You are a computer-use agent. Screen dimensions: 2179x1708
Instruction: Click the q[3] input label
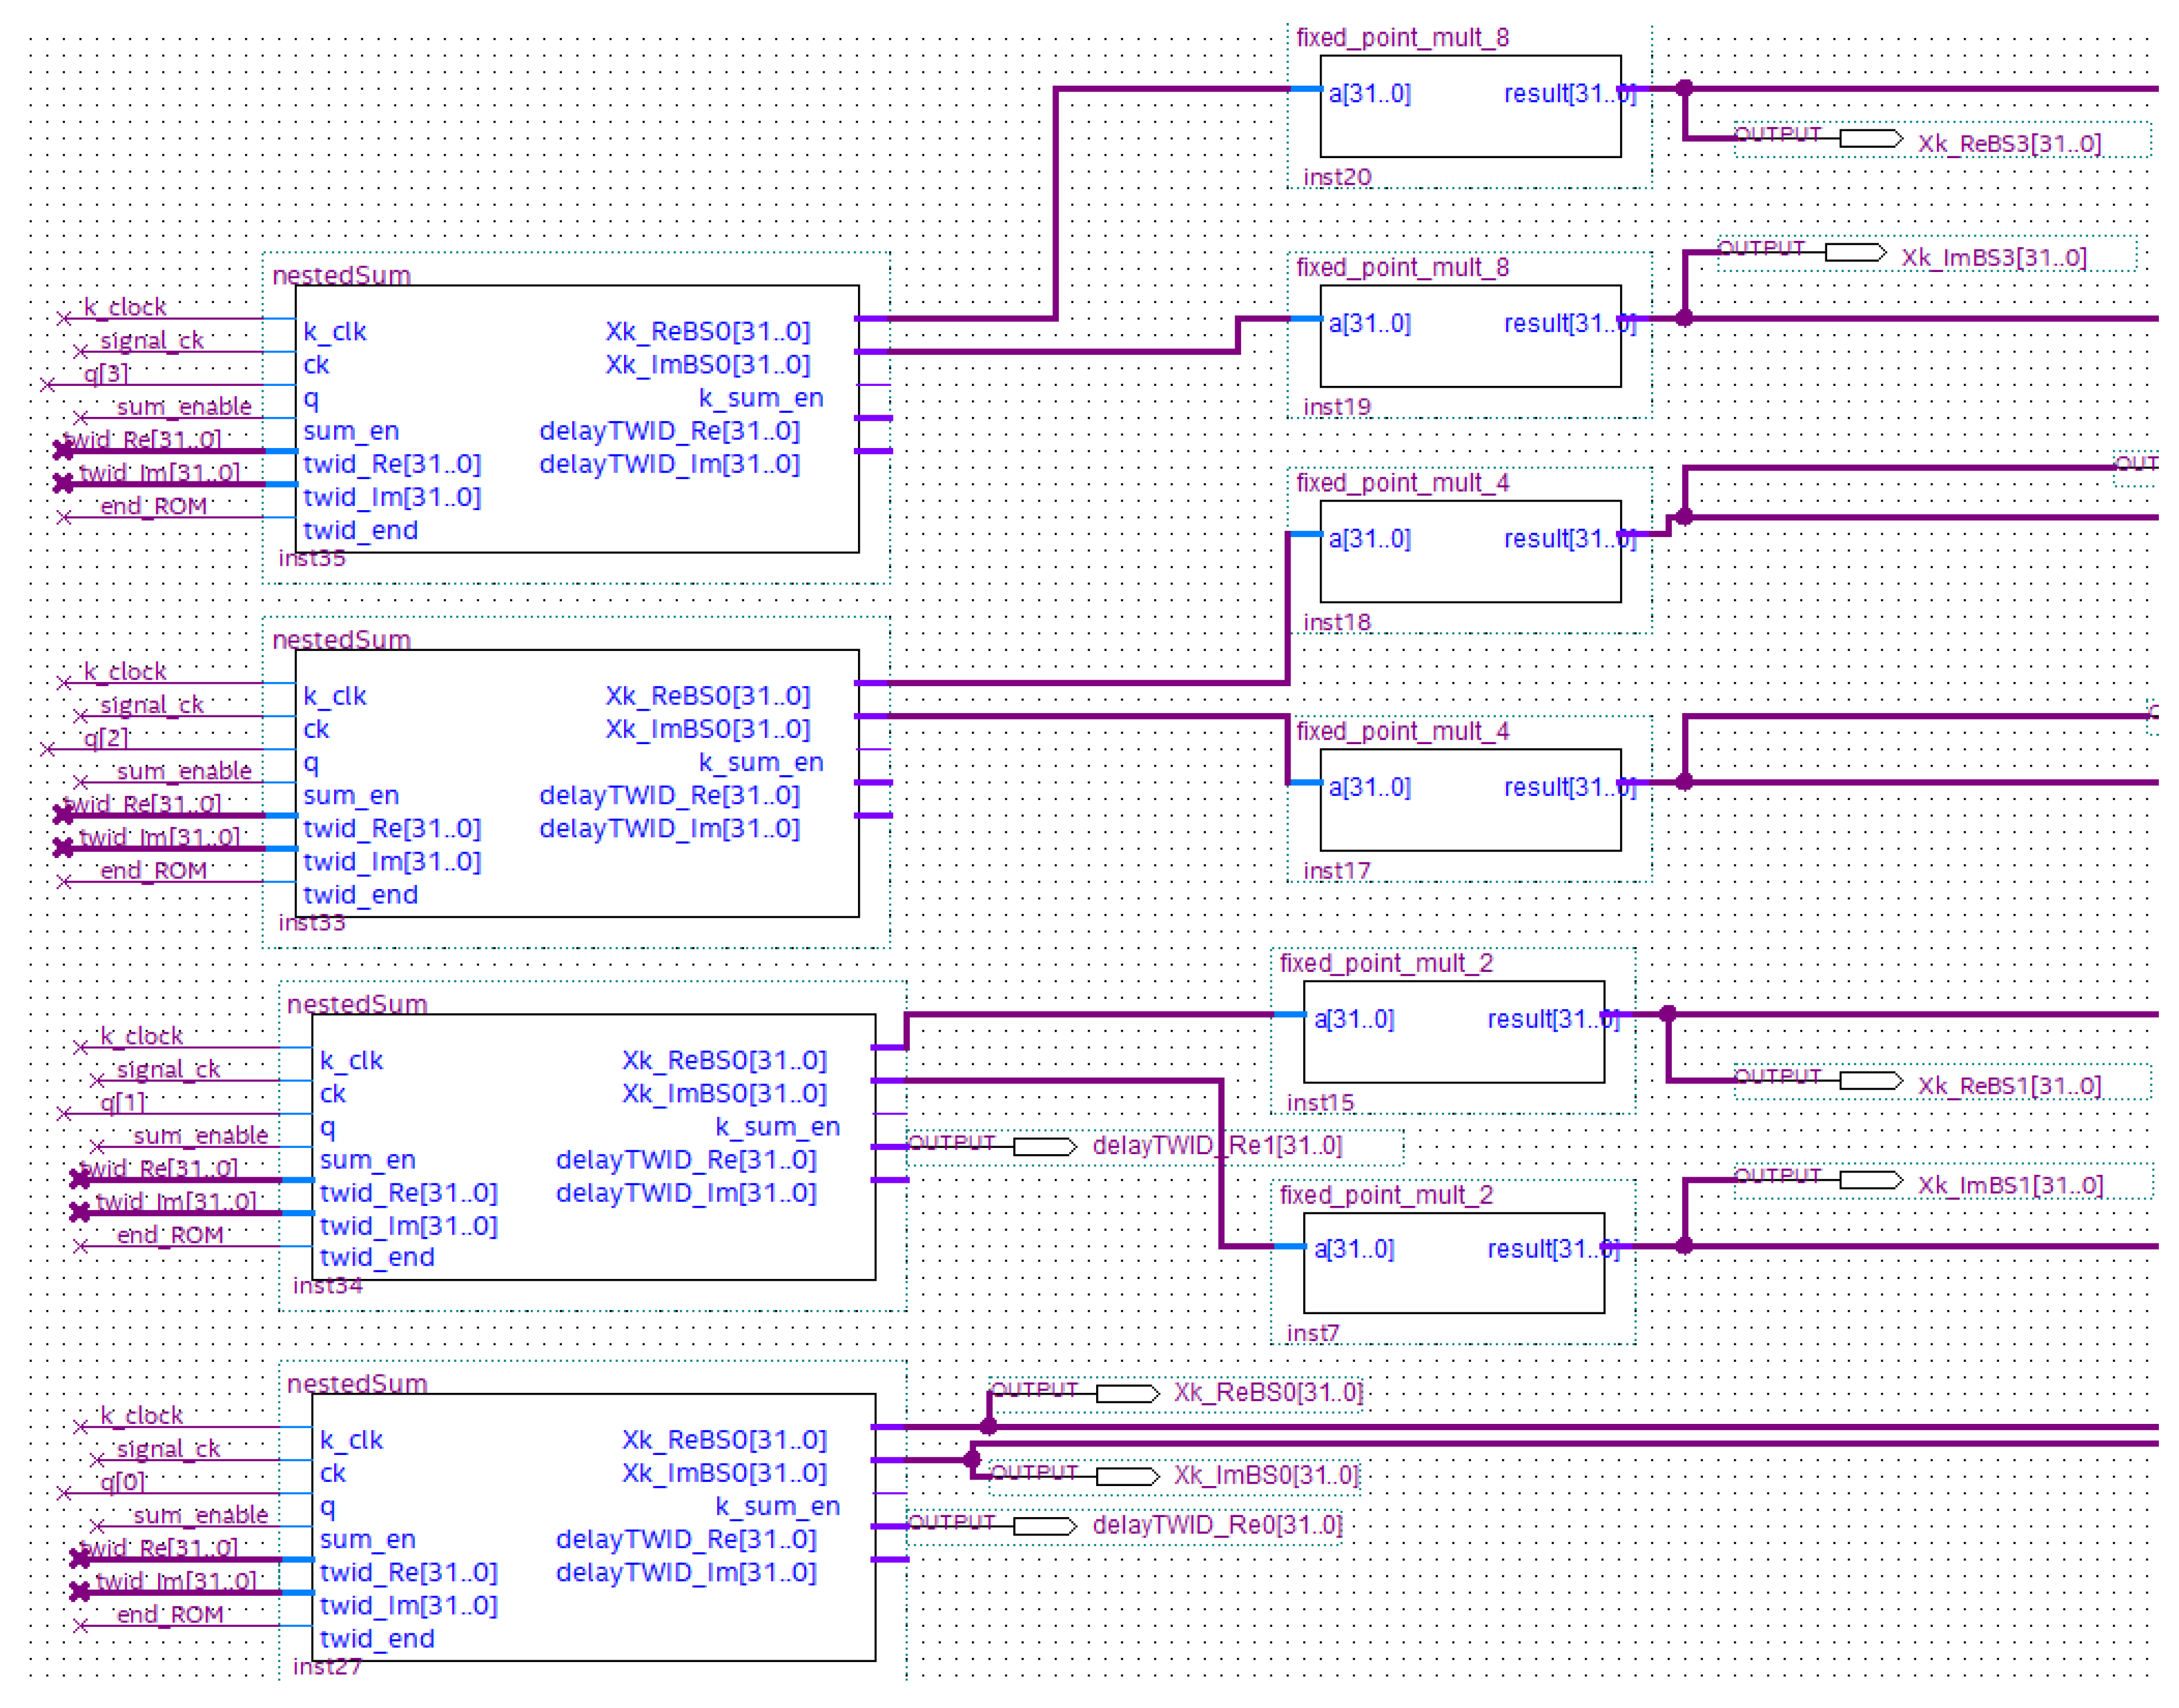coord(105,374)
